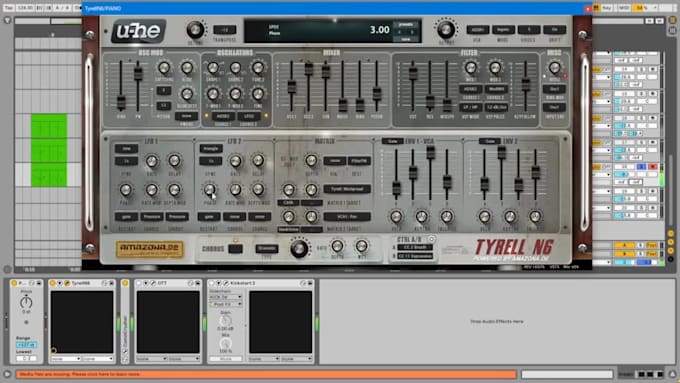Turn the Noise knob in Misc section
The width and height of the screenshot is (680, 383).
click(554, 68)
